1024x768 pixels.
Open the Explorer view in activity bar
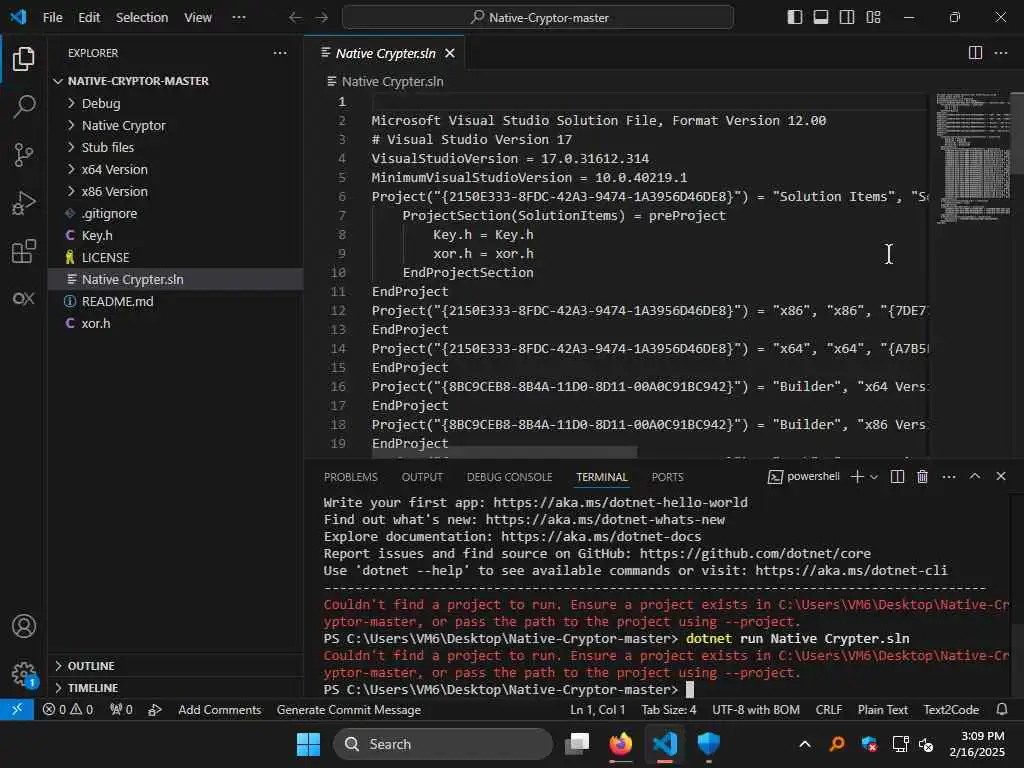24,59
